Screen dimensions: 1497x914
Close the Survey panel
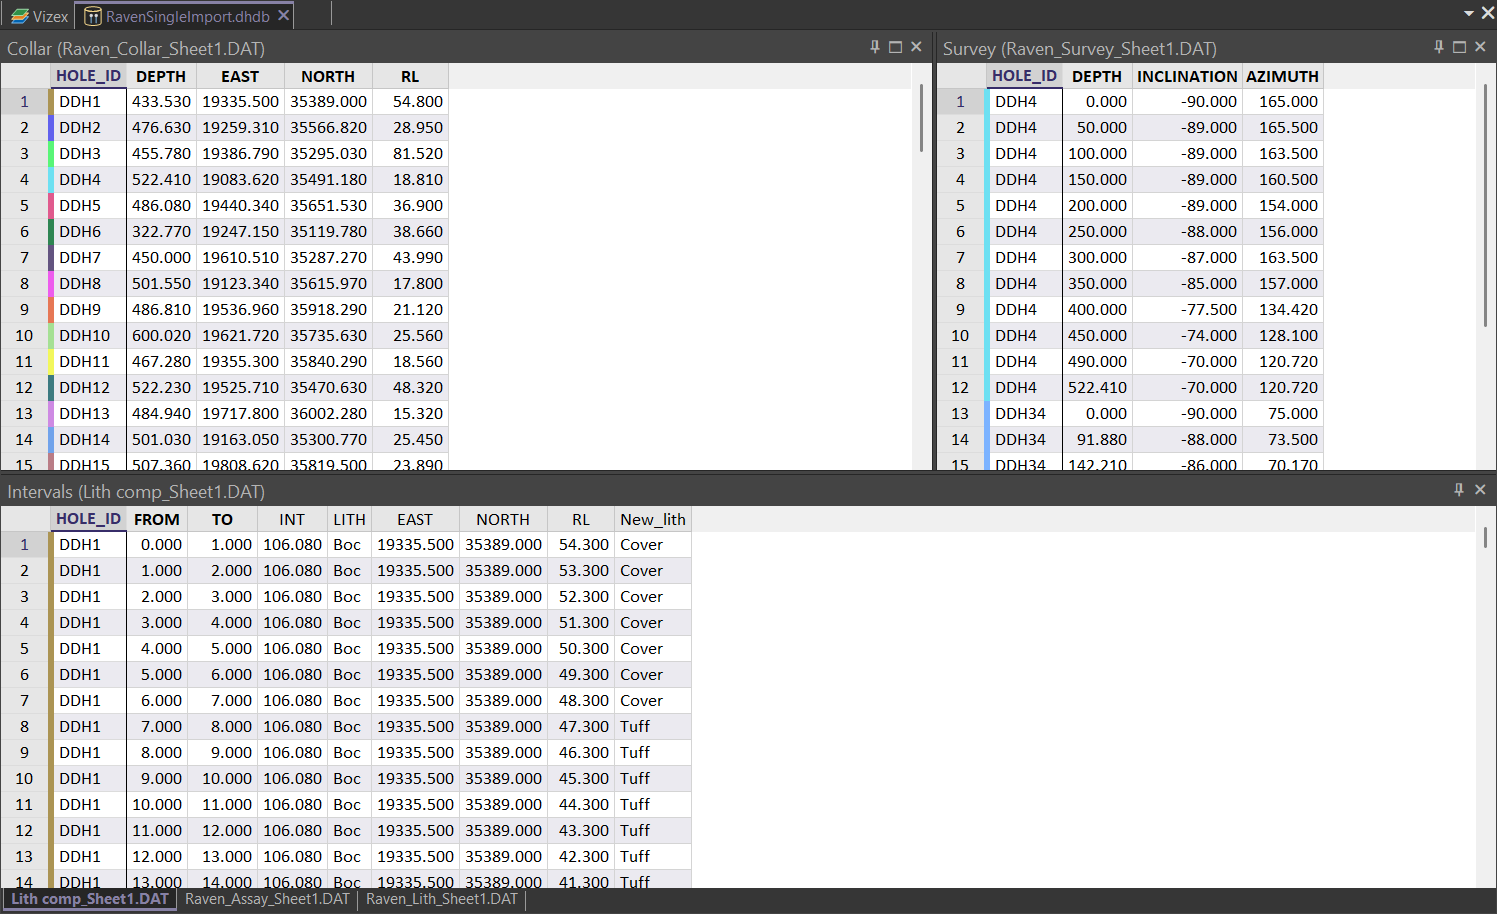pos(1480,47)
